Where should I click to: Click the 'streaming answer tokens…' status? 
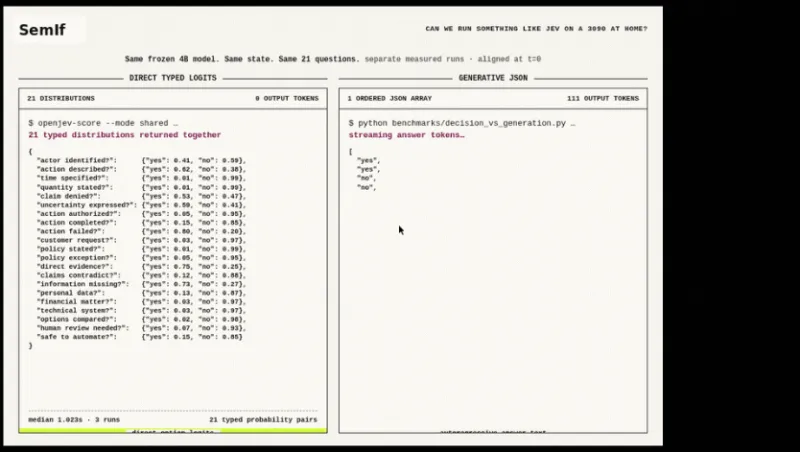(406, 135)
